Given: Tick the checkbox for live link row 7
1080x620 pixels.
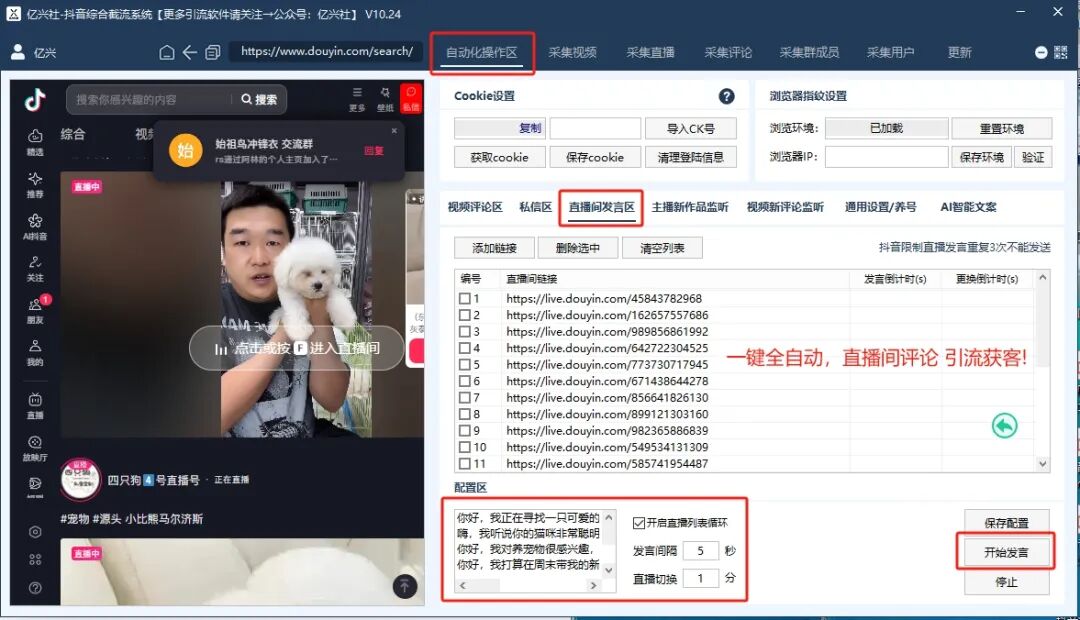Looking at the screenshot, I should pyautogui.click(x=465, y=398).
